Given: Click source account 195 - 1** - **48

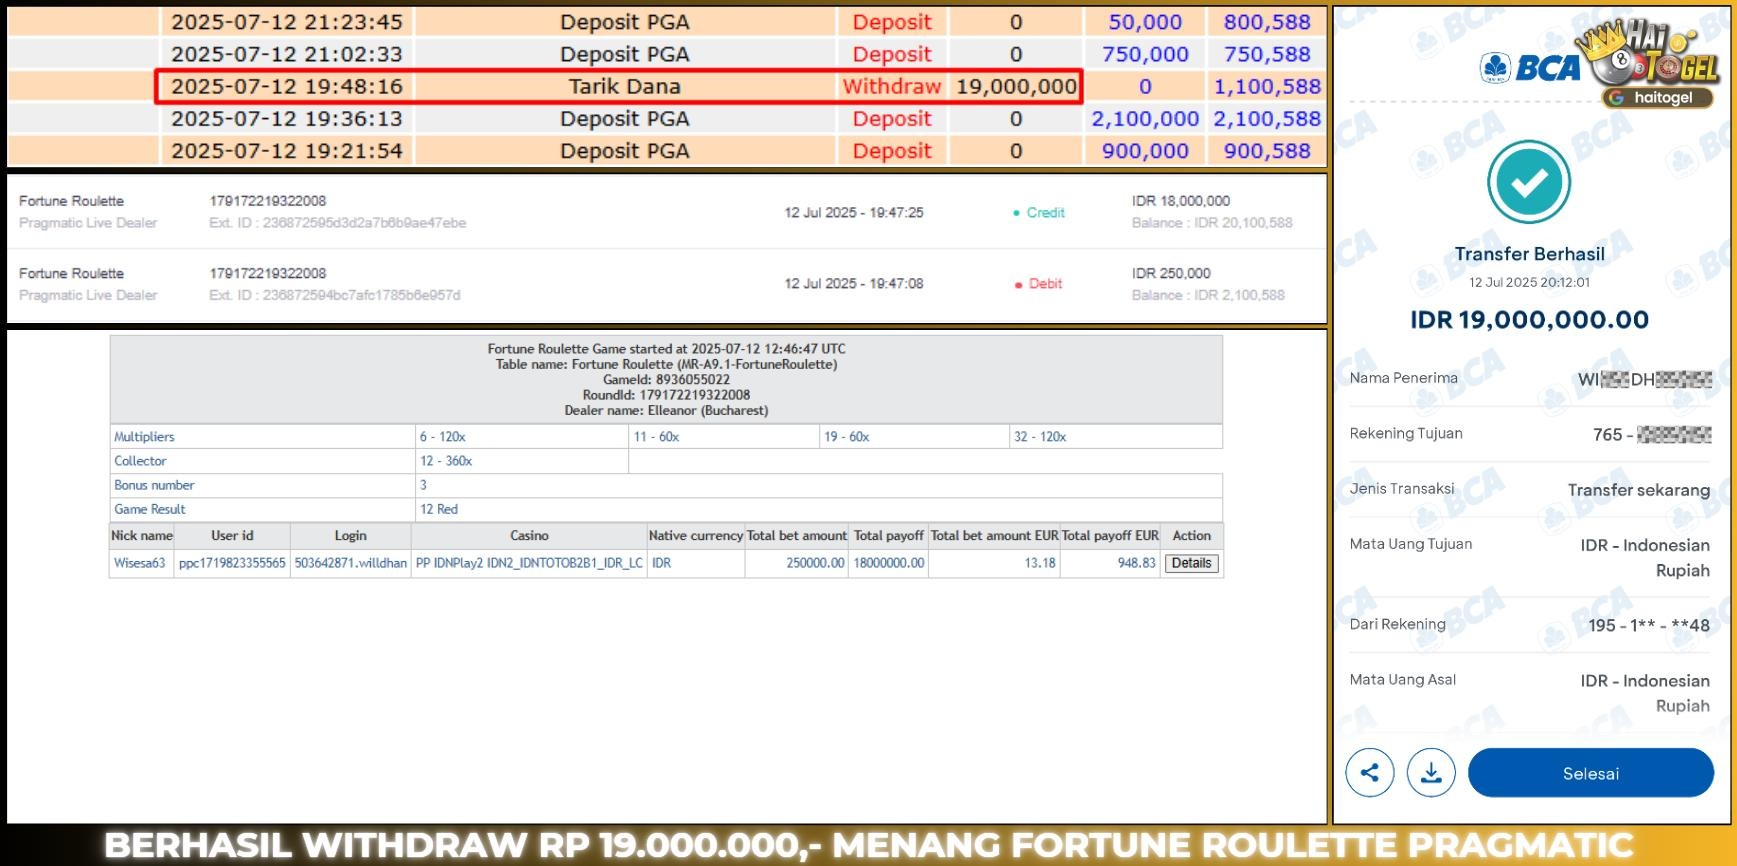Looking at the screenshot, I should pyautogui.click(x=1648, y=625).
